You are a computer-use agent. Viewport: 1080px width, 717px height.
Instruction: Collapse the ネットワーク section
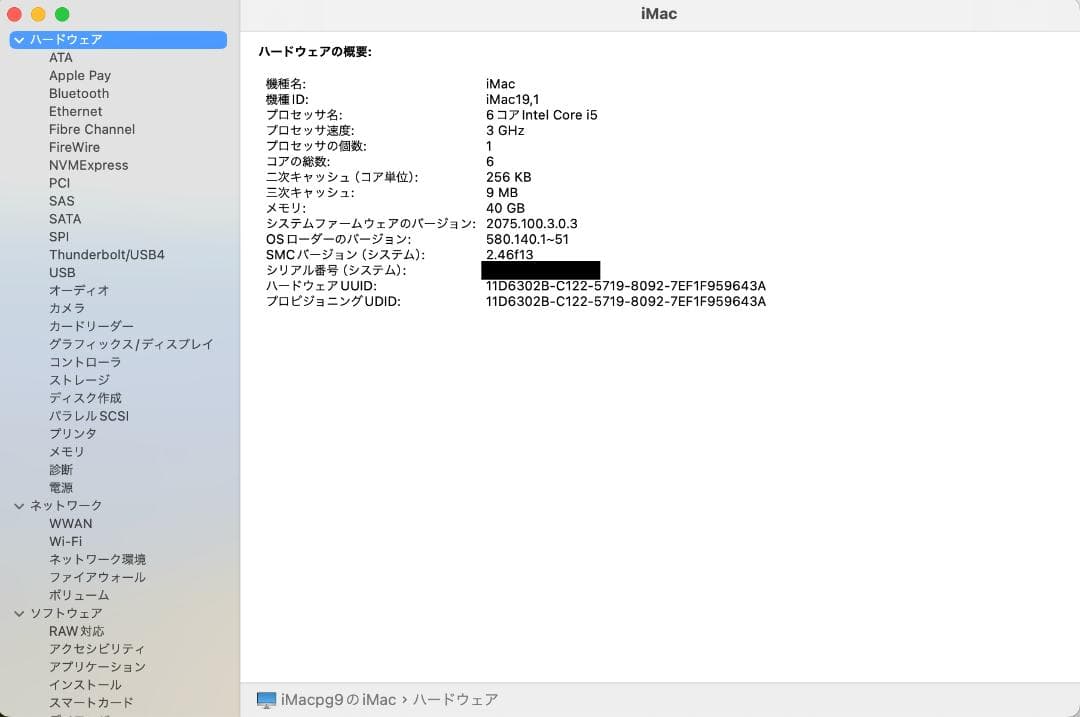(x=18, y=505)
